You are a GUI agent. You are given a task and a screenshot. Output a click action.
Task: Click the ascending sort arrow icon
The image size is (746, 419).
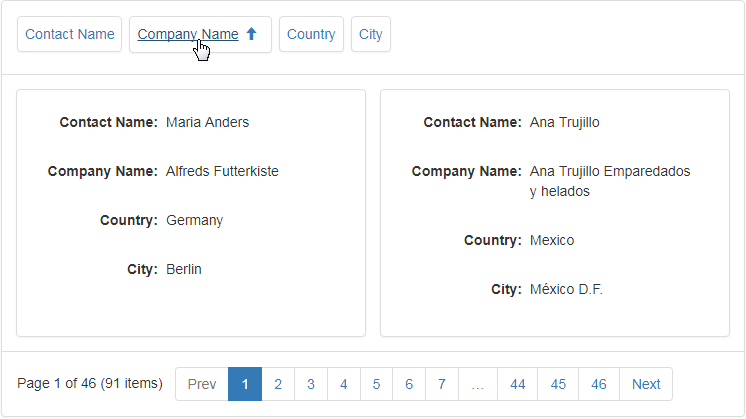[x=252, y=34]
